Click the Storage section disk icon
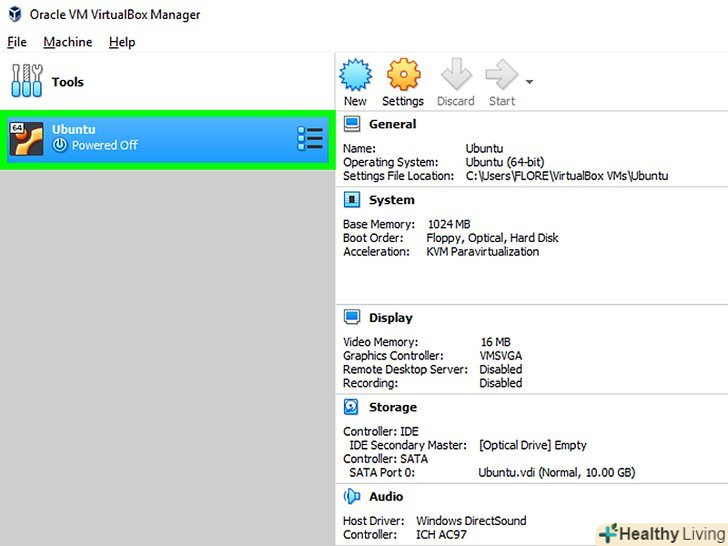Viewport: 728px width, 546px height. (x=351, y=407)
